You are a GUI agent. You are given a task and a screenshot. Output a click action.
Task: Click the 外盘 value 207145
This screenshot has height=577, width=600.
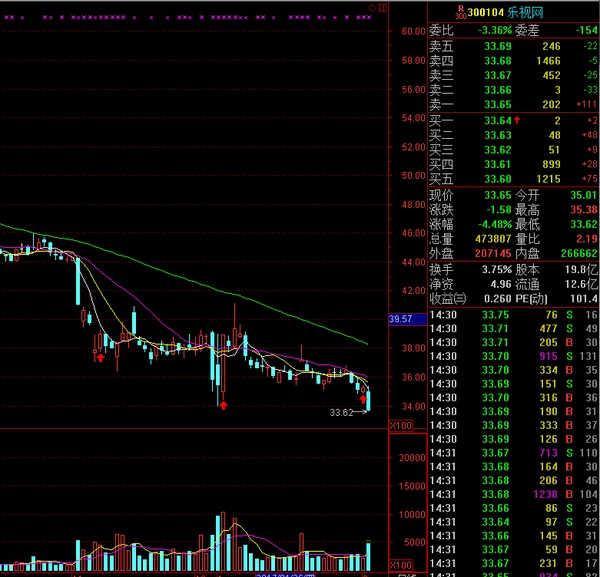[x=493, y=253]
